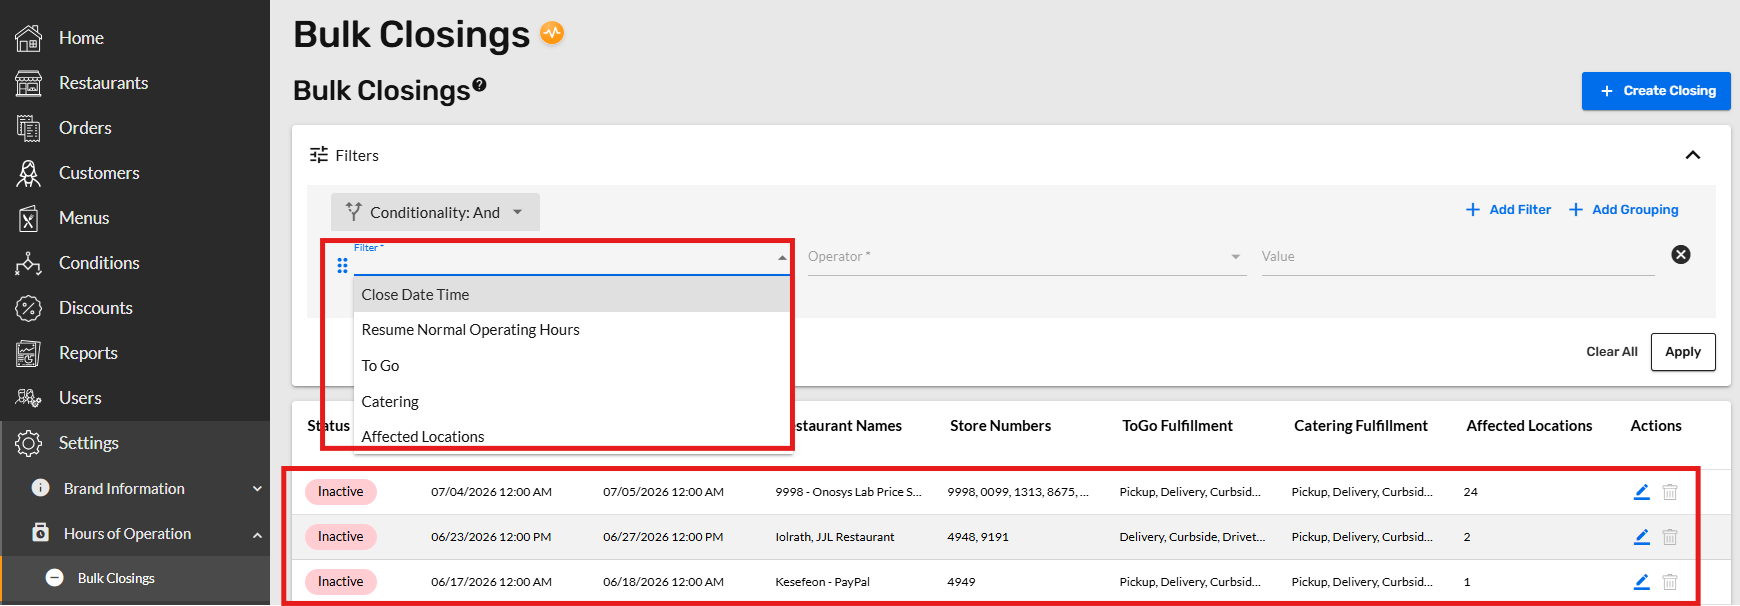Screen dimensions: 1740x606
Task: Click the Affected Locations column header
Action: tap(1529, 426)
